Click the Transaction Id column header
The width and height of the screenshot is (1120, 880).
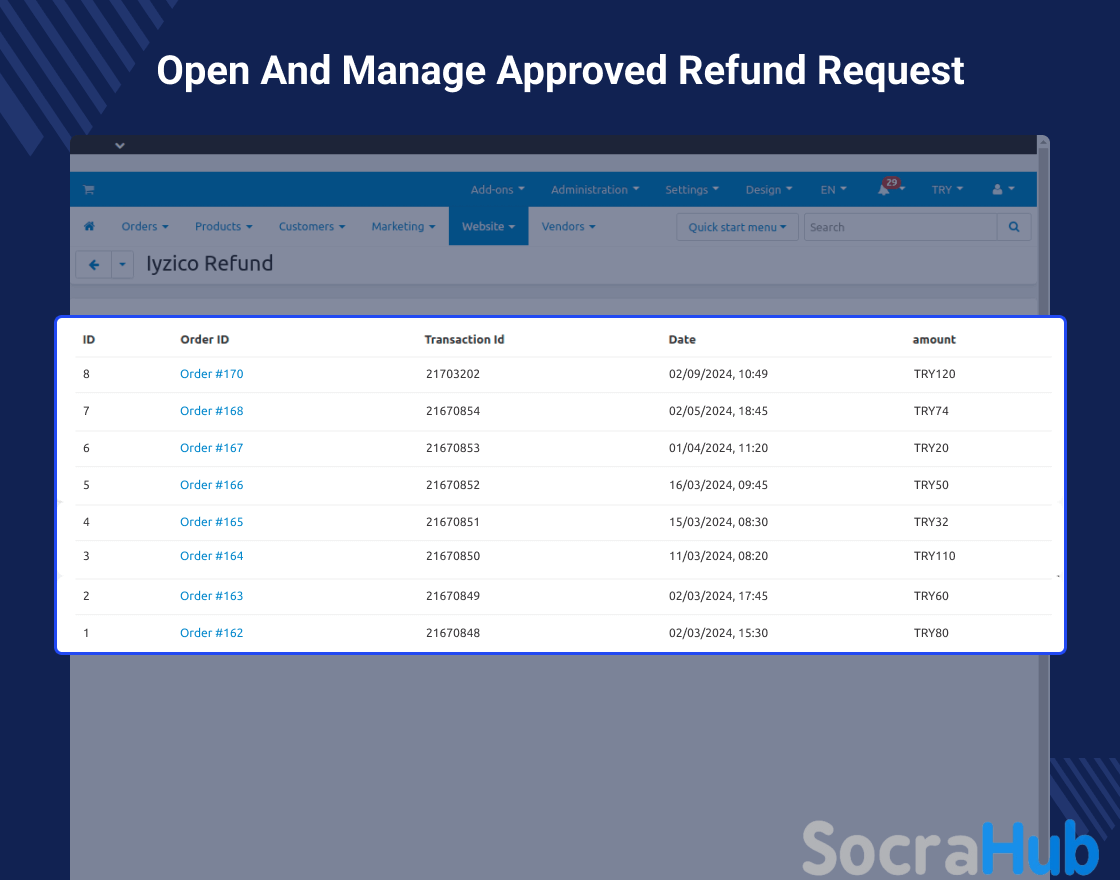pos(464,339)
